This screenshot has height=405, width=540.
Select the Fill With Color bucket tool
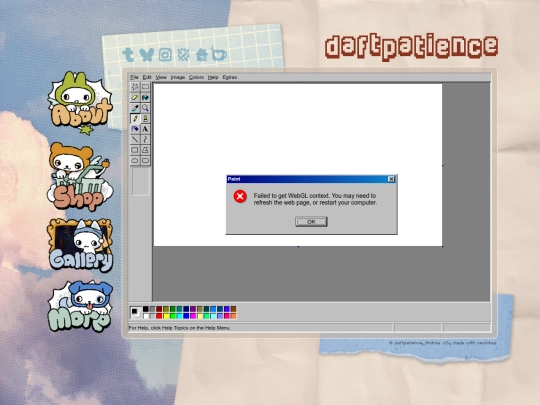click(x=145, y=97)
